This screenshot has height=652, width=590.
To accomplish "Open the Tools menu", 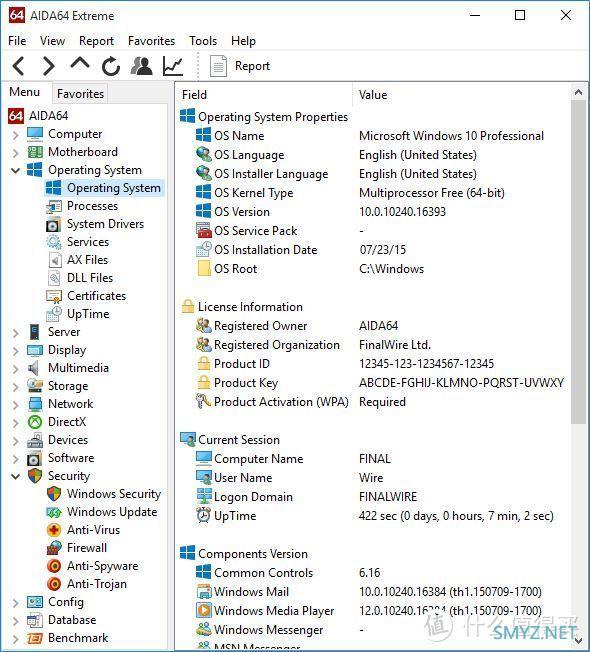I will 203,41.
